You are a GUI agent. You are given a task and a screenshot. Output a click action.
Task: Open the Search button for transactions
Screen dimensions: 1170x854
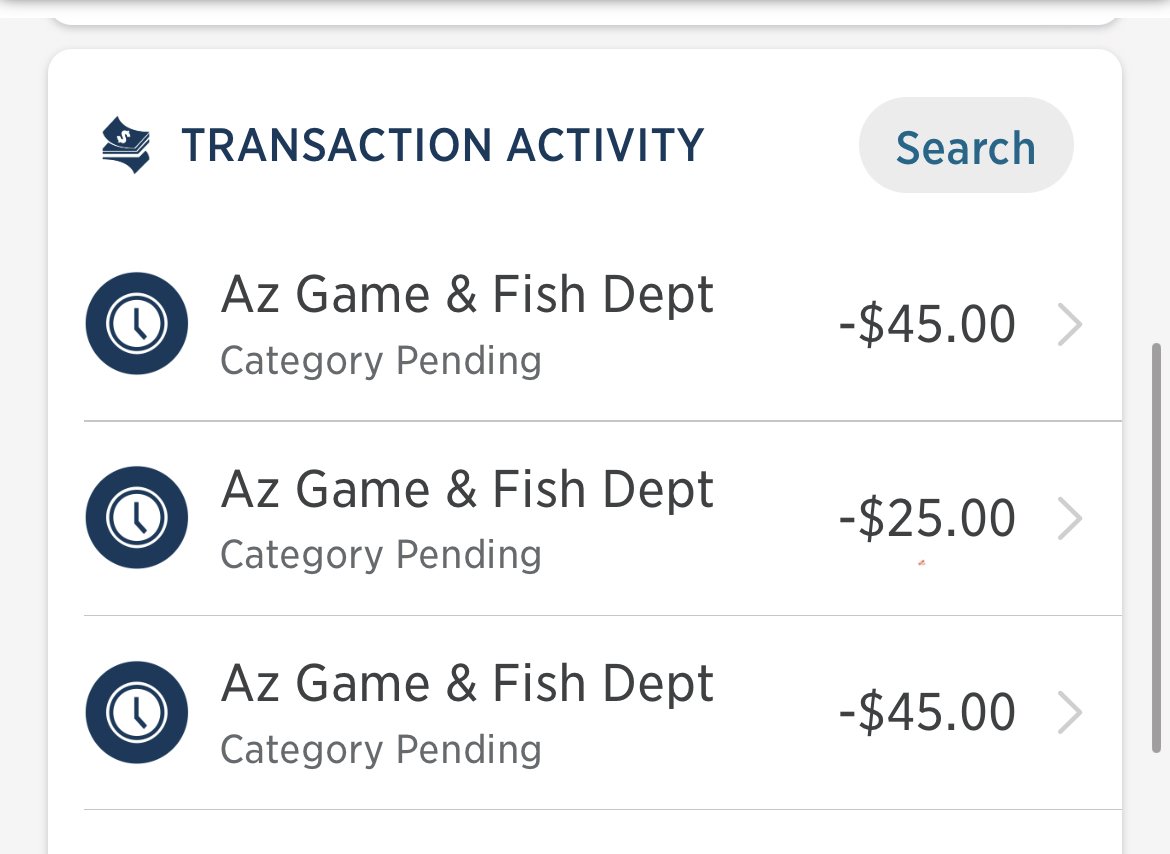[x=966, y=145]
